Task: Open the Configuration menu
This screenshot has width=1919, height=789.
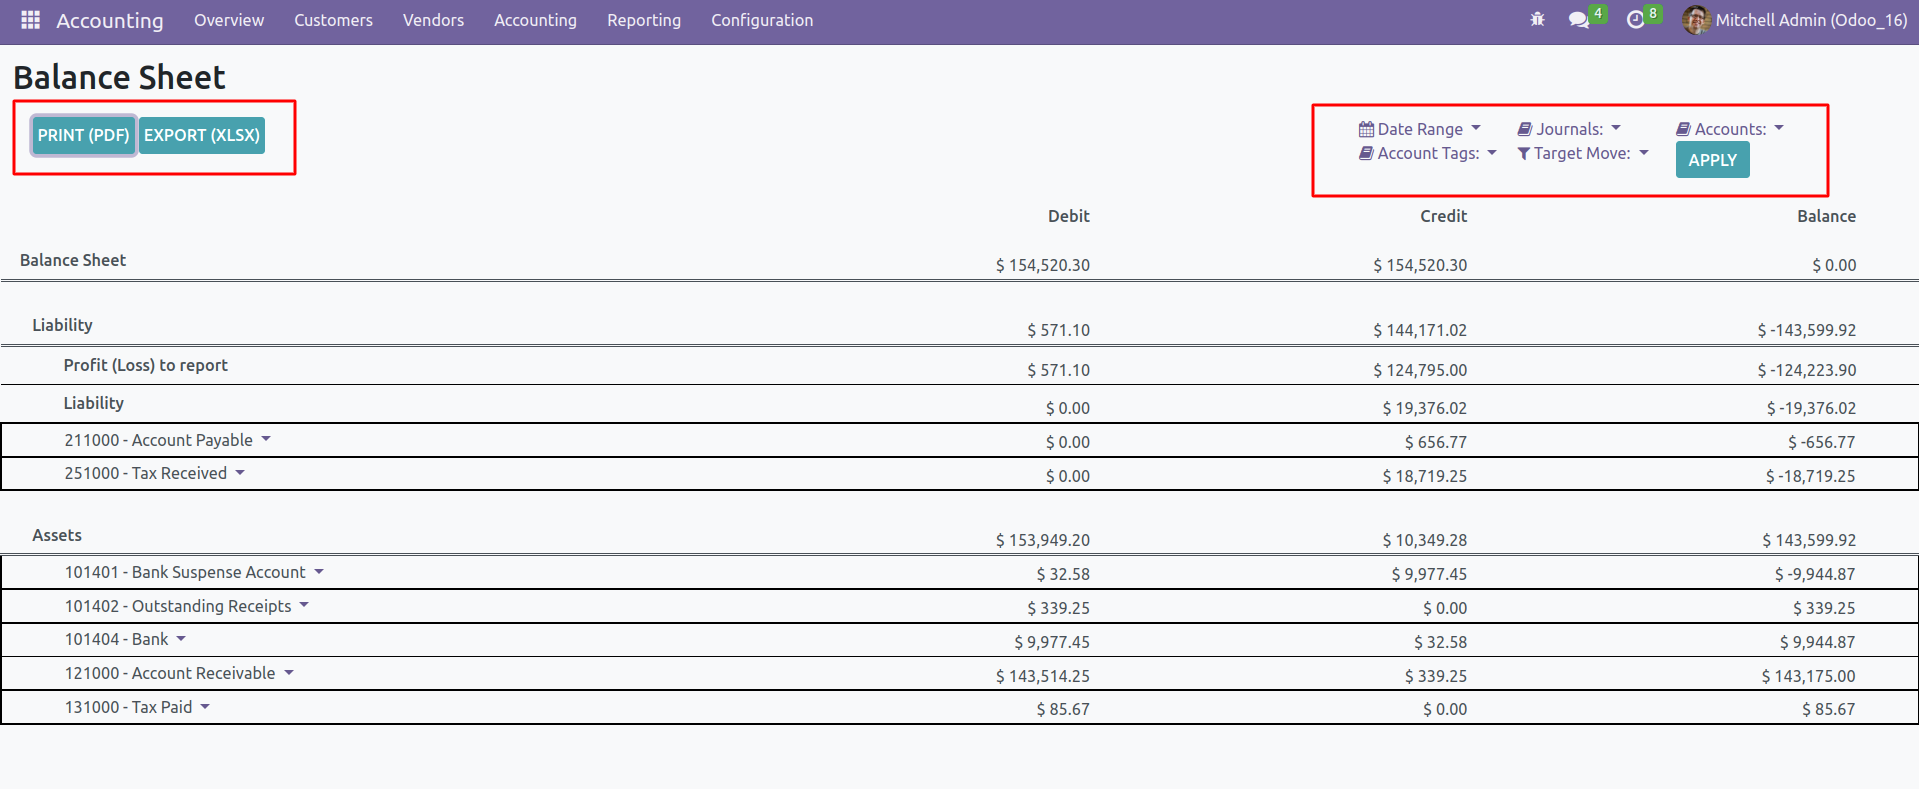Action: (x=761, y=20)
